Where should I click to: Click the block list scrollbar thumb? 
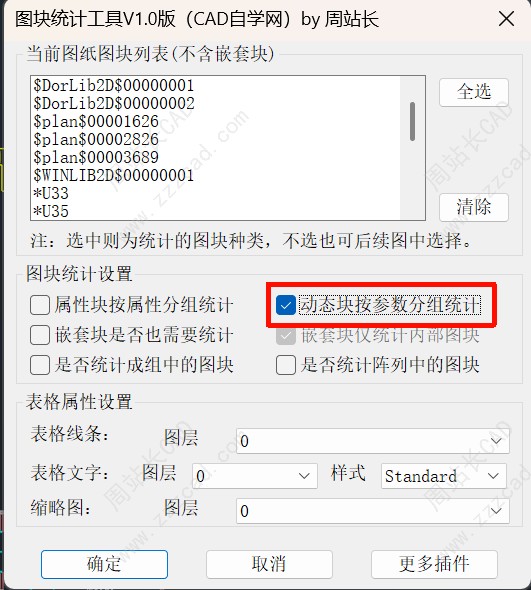coord(412,122)
